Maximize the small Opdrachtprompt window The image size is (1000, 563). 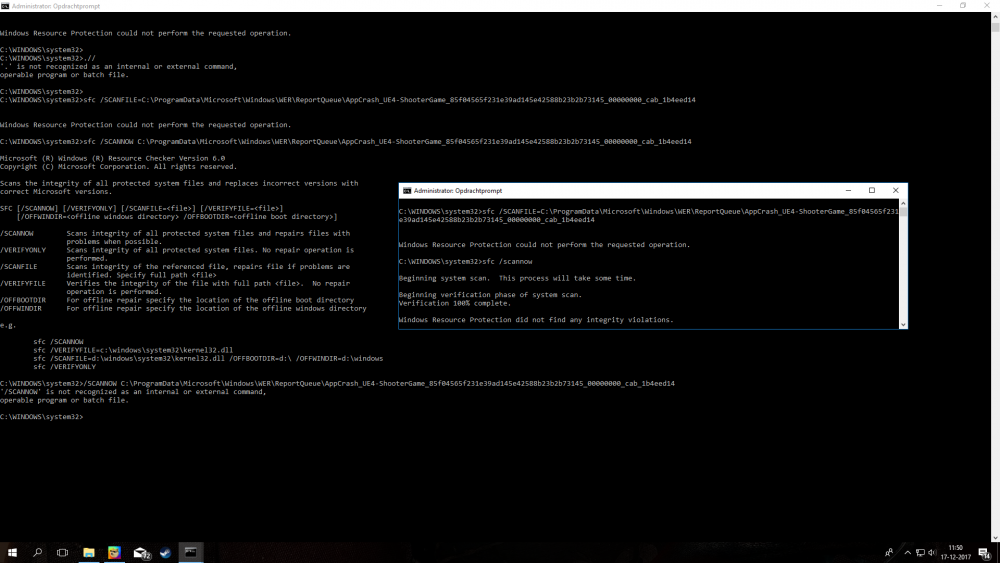(x=872, y=191)
